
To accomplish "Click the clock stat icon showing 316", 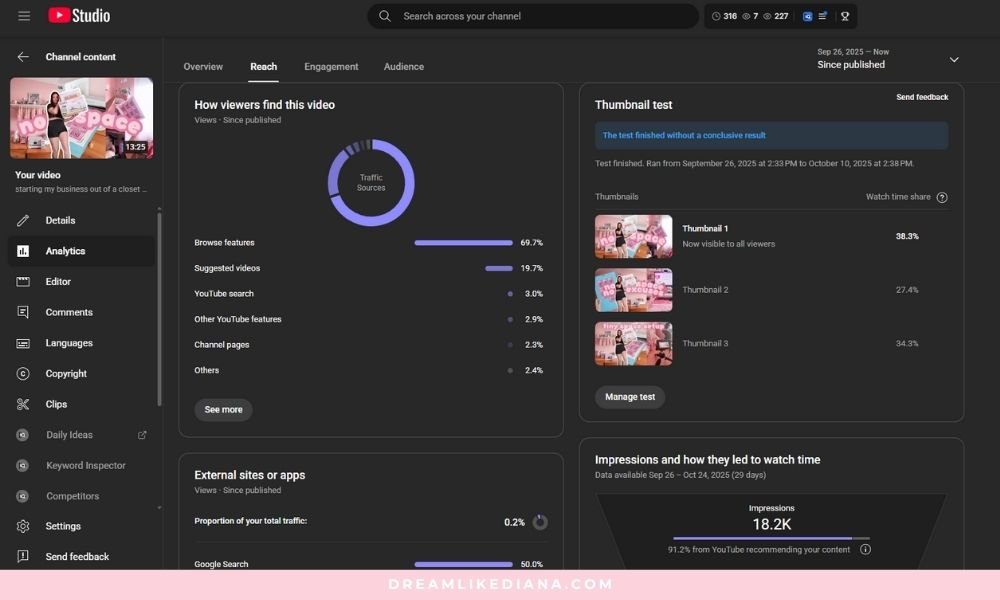I will [x=716, y=17].
